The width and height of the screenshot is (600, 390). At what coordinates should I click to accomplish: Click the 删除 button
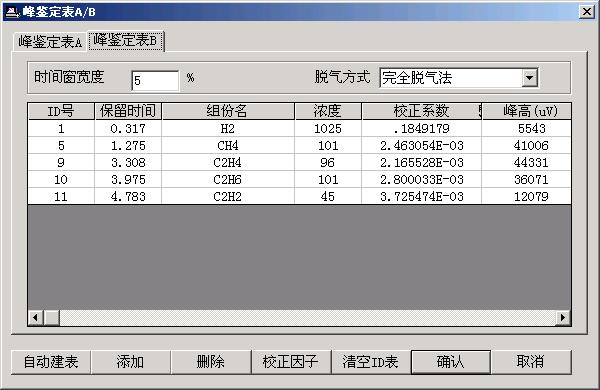[210, 362]
